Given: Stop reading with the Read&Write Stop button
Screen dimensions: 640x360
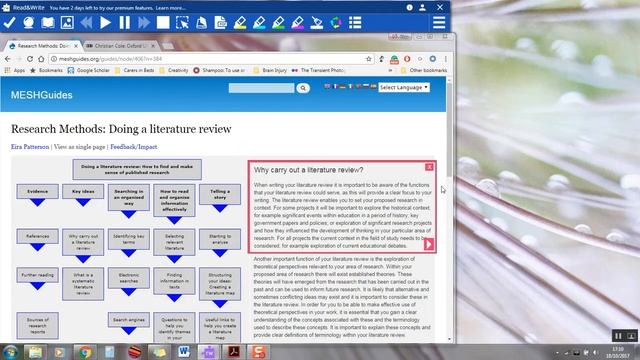Looking at the screenshot, I should coord(163,23).
